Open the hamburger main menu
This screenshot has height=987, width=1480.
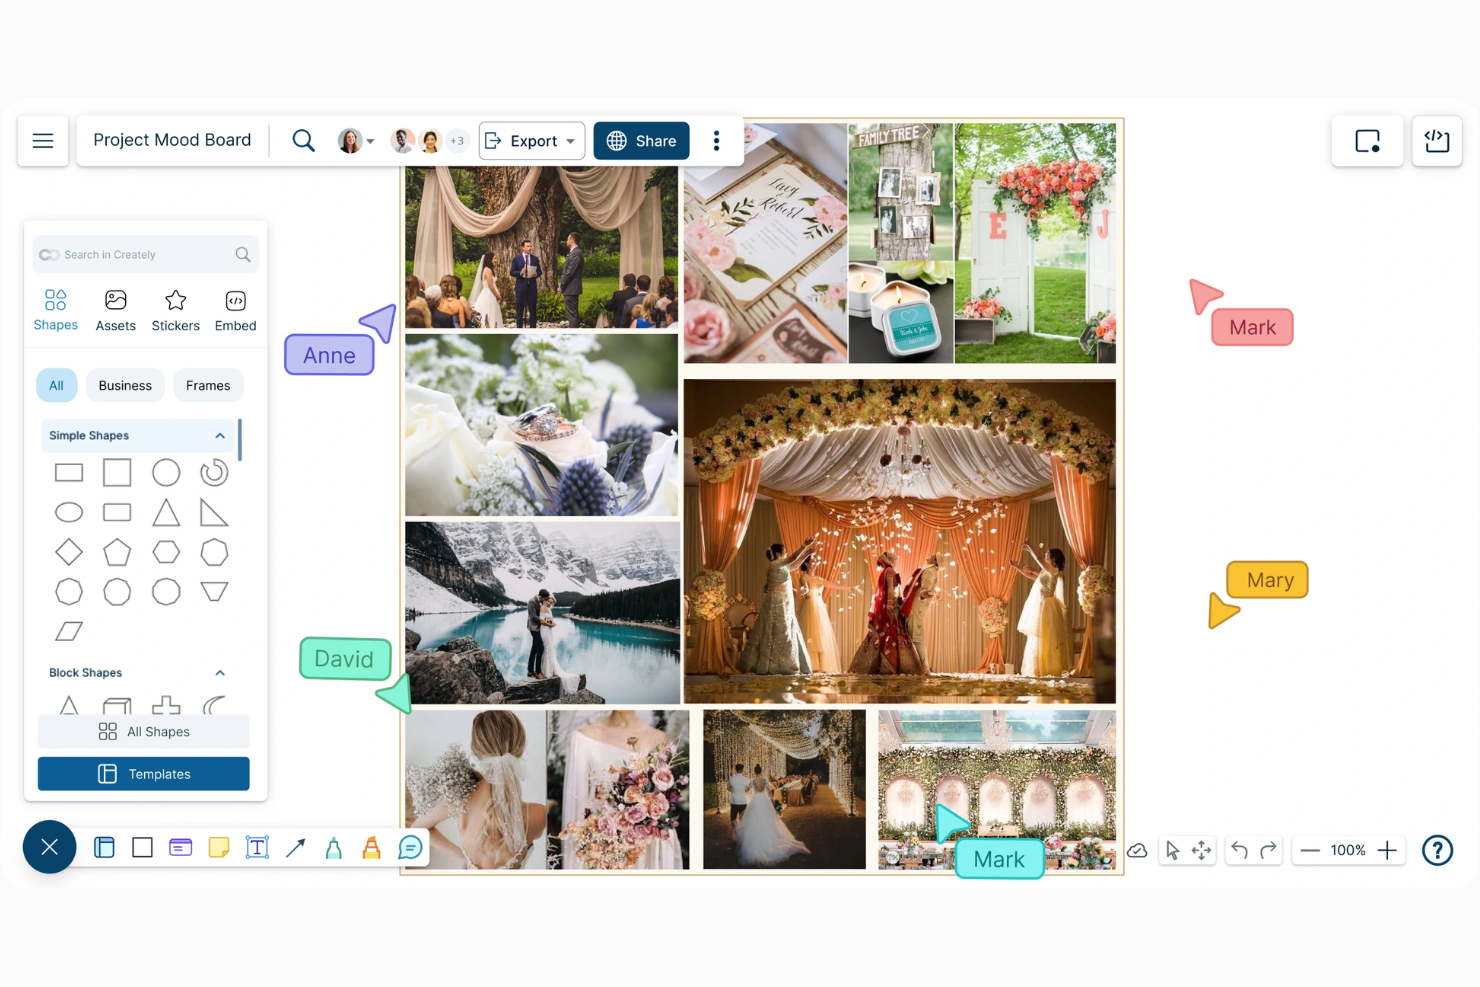43,140
